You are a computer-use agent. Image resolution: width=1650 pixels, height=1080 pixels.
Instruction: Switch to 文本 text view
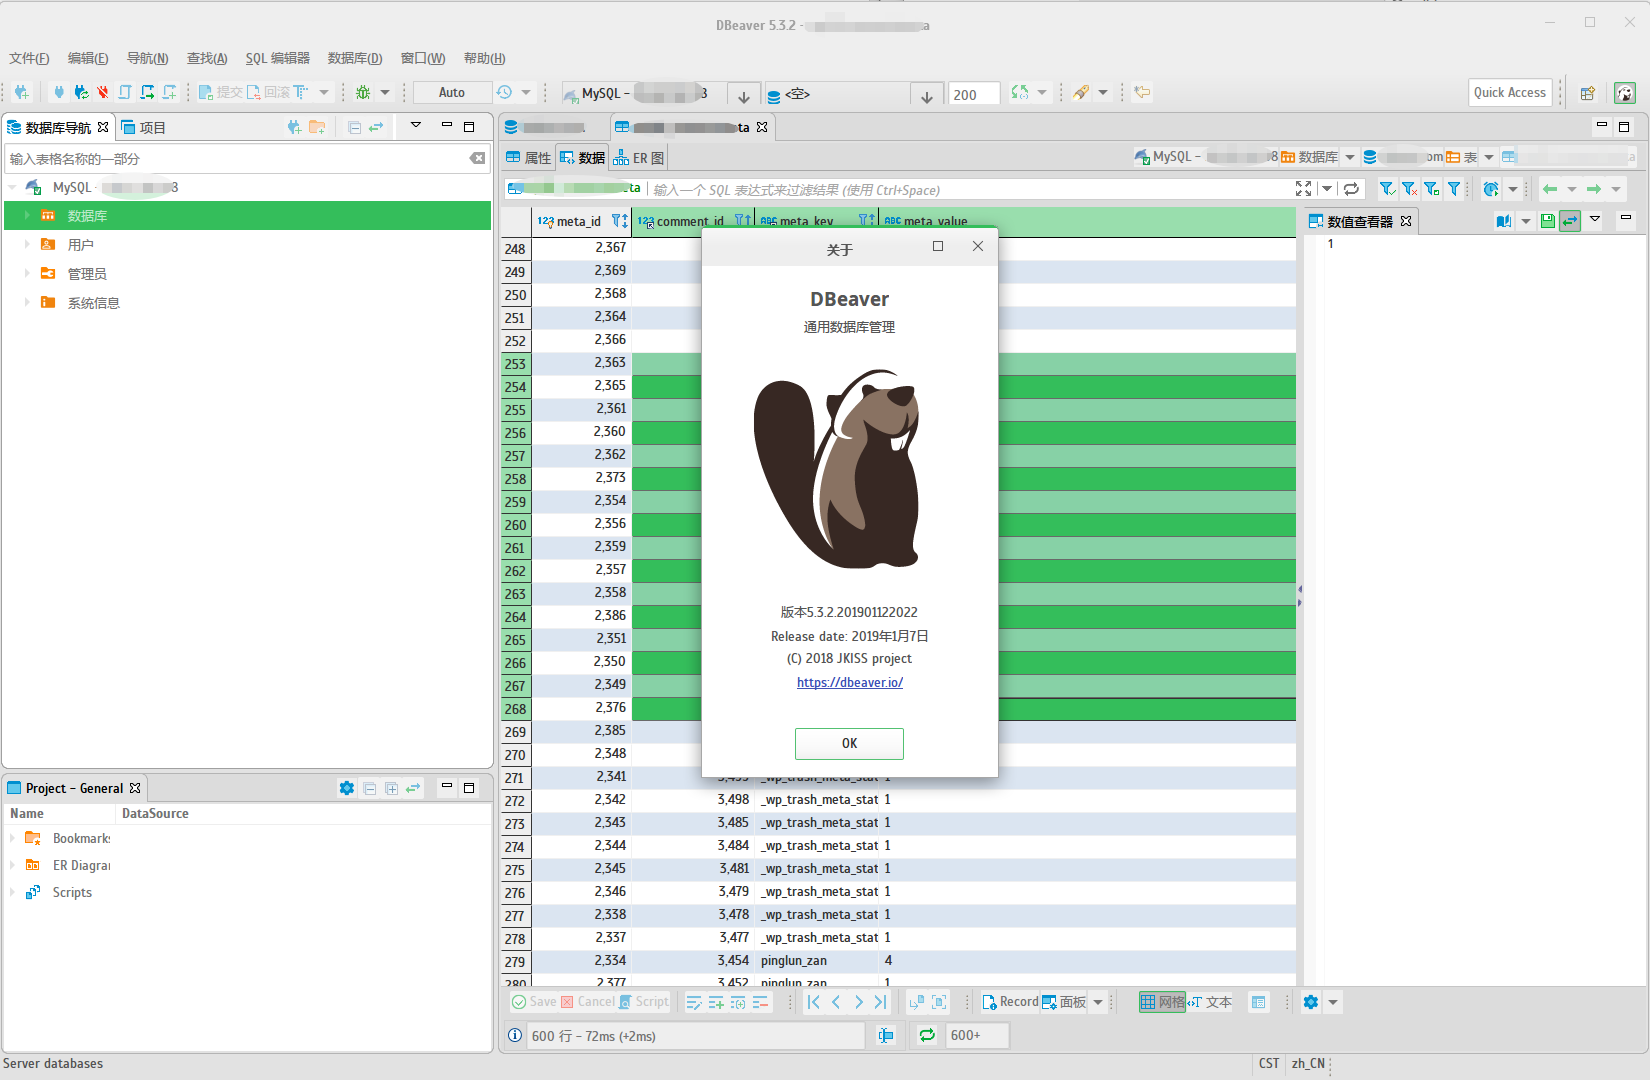click(x=1210, y=1001)
